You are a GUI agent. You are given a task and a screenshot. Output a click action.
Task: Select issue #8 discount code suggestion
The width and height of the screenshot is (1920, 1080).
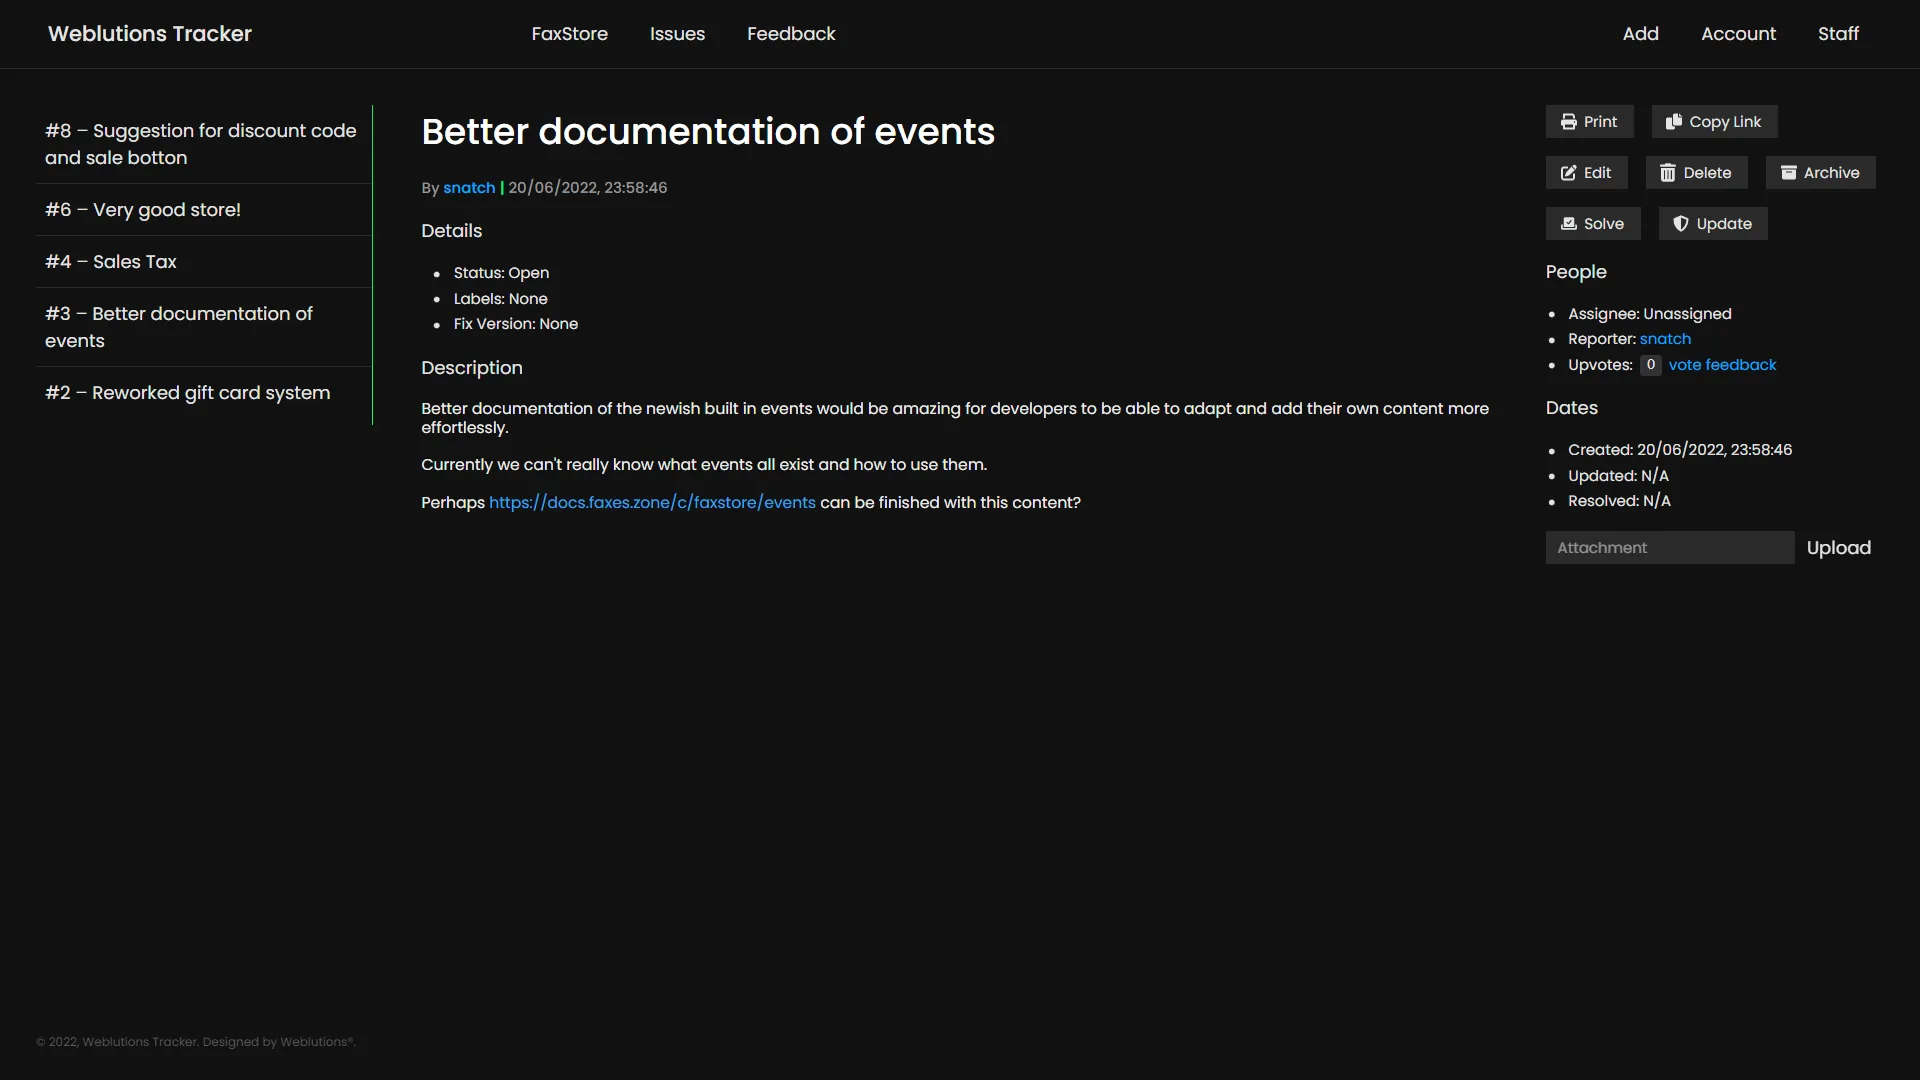200,144
